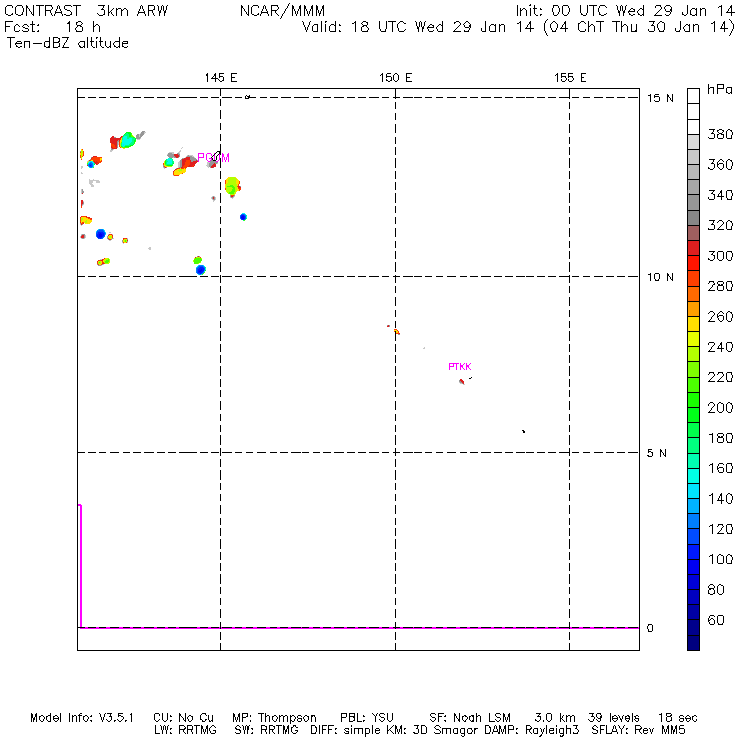The width and height of the screenshot is (740, 740).
Task: Click the "DIFF: simple" footer entry
Action: pos(346,730)
